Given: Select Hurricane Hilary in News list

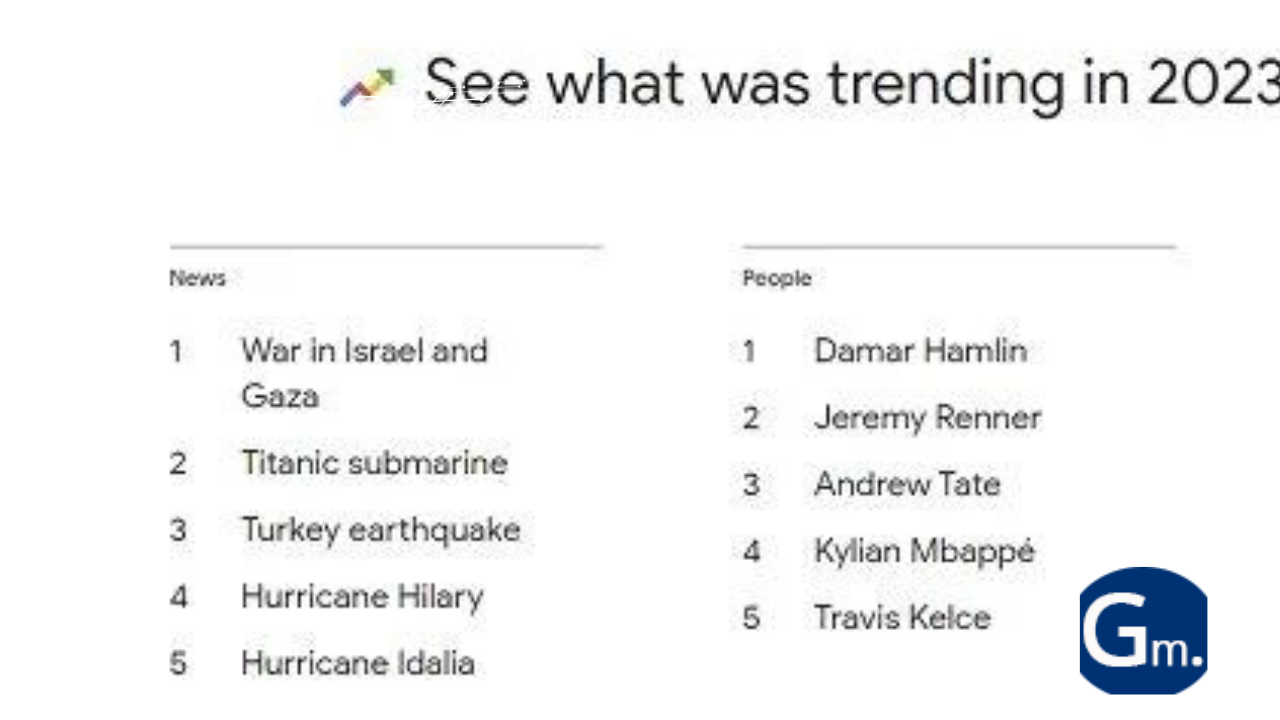Looking at the screenshot, I should point(362,597).
